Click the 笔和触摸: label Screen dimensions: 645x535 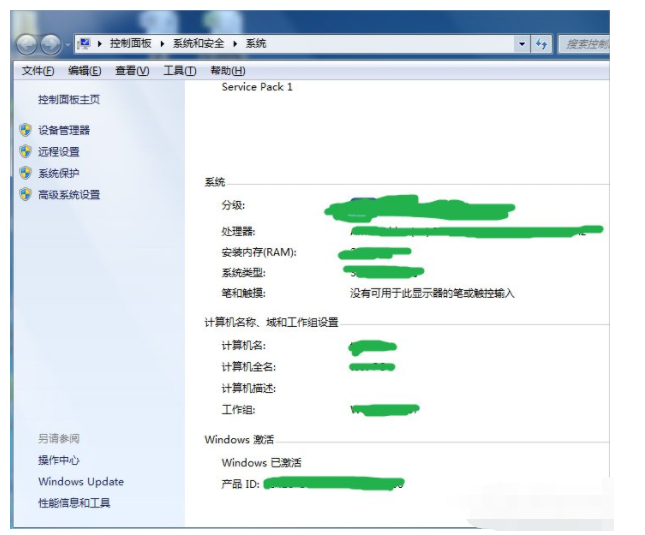pos(244,293)
